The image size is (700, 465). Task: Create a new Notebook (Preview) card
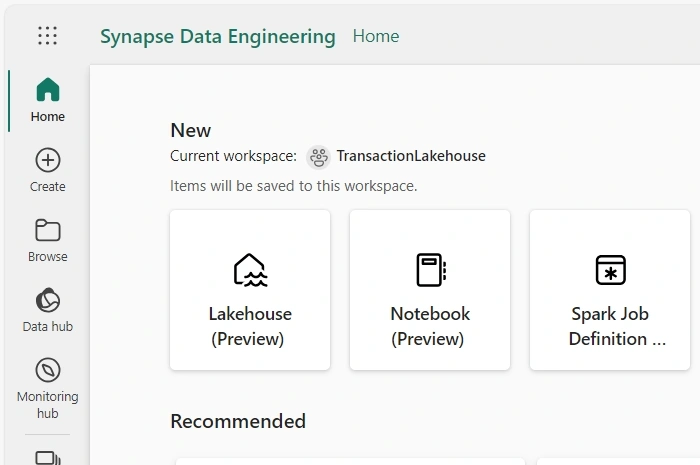tap(430, 290)
